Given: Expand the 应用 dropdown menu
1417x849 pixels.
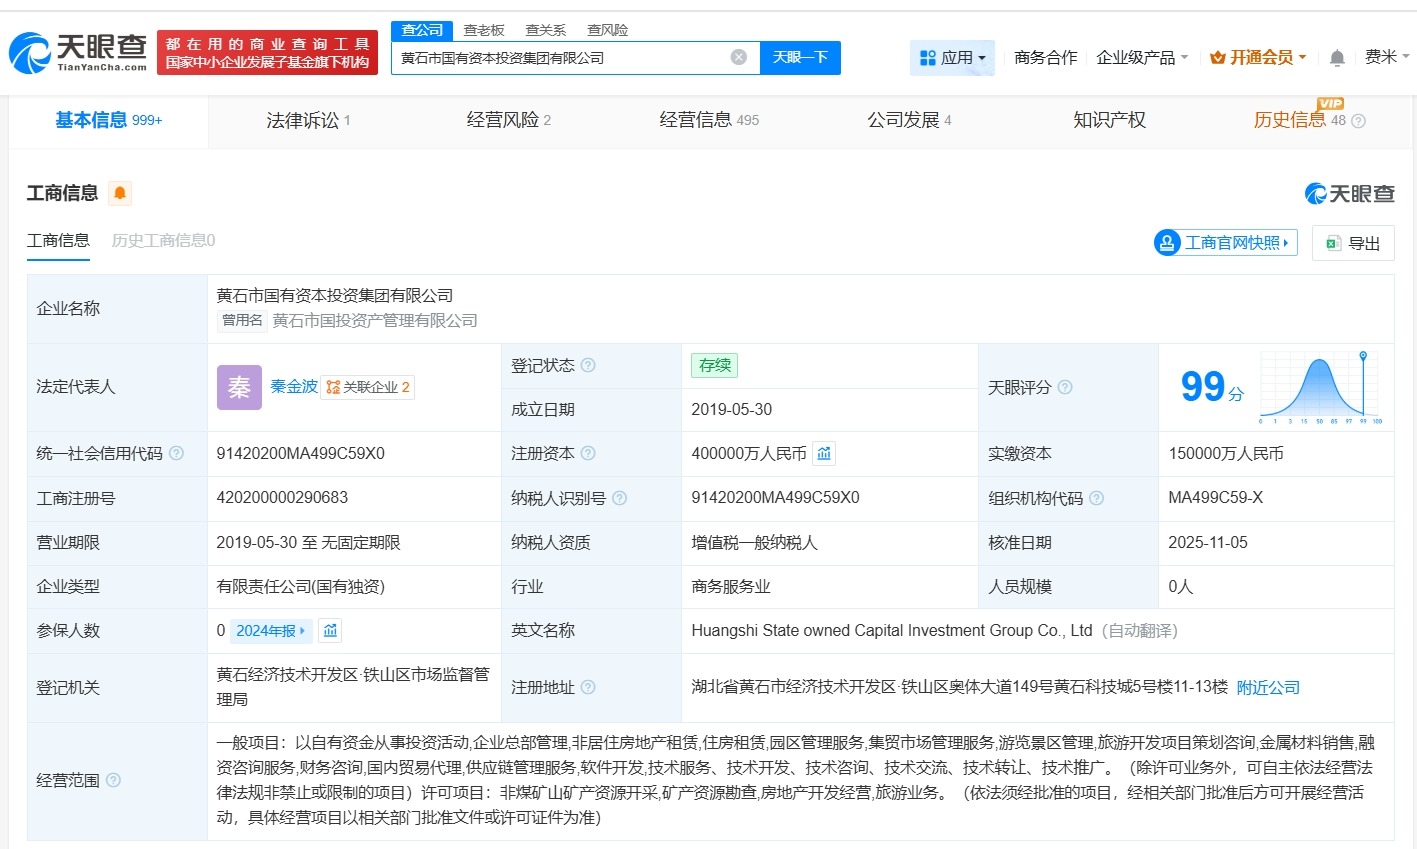Looking at the screenshot, I should pos(953,58).
